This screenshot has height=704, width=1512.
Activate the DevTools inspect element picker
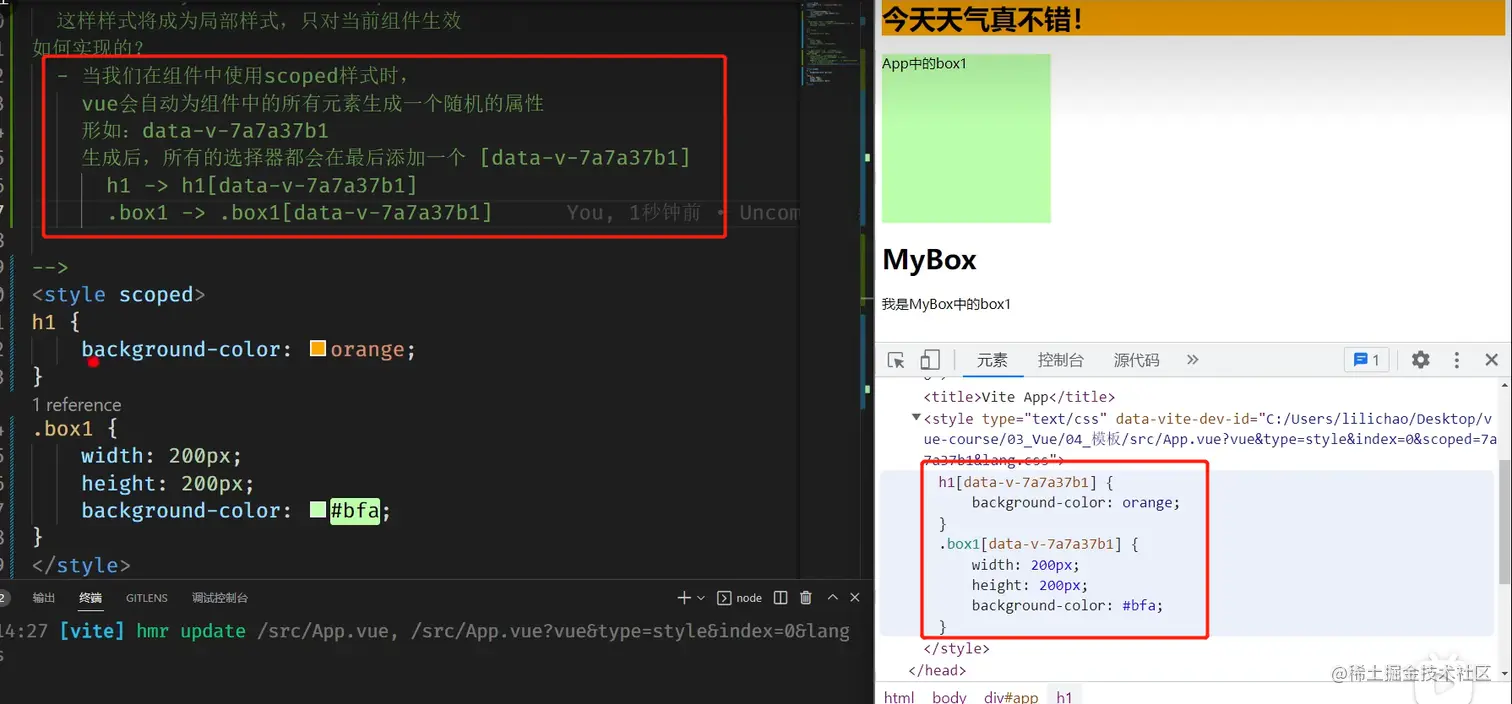pos(896,360)
